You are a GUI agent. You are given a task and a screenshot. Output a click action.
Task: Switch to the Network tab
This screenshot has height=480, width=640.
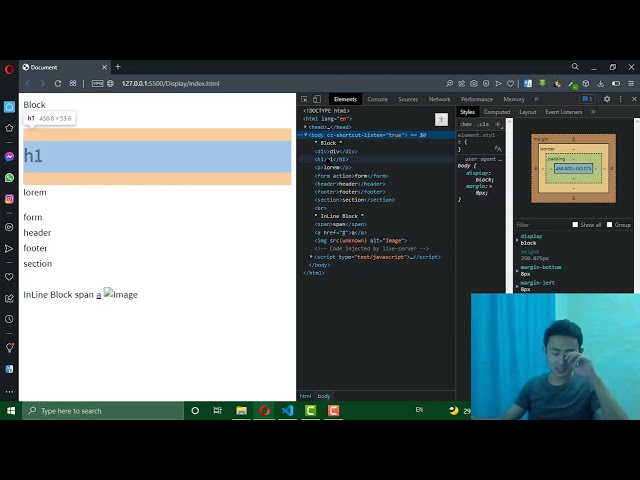pos(440,99)
